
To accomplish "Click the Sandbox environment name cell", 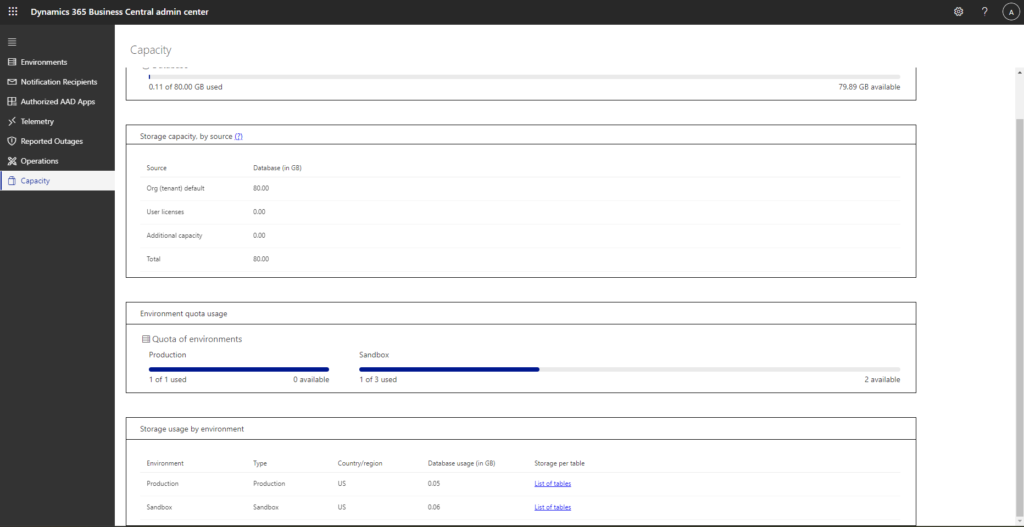I will 159,507.
